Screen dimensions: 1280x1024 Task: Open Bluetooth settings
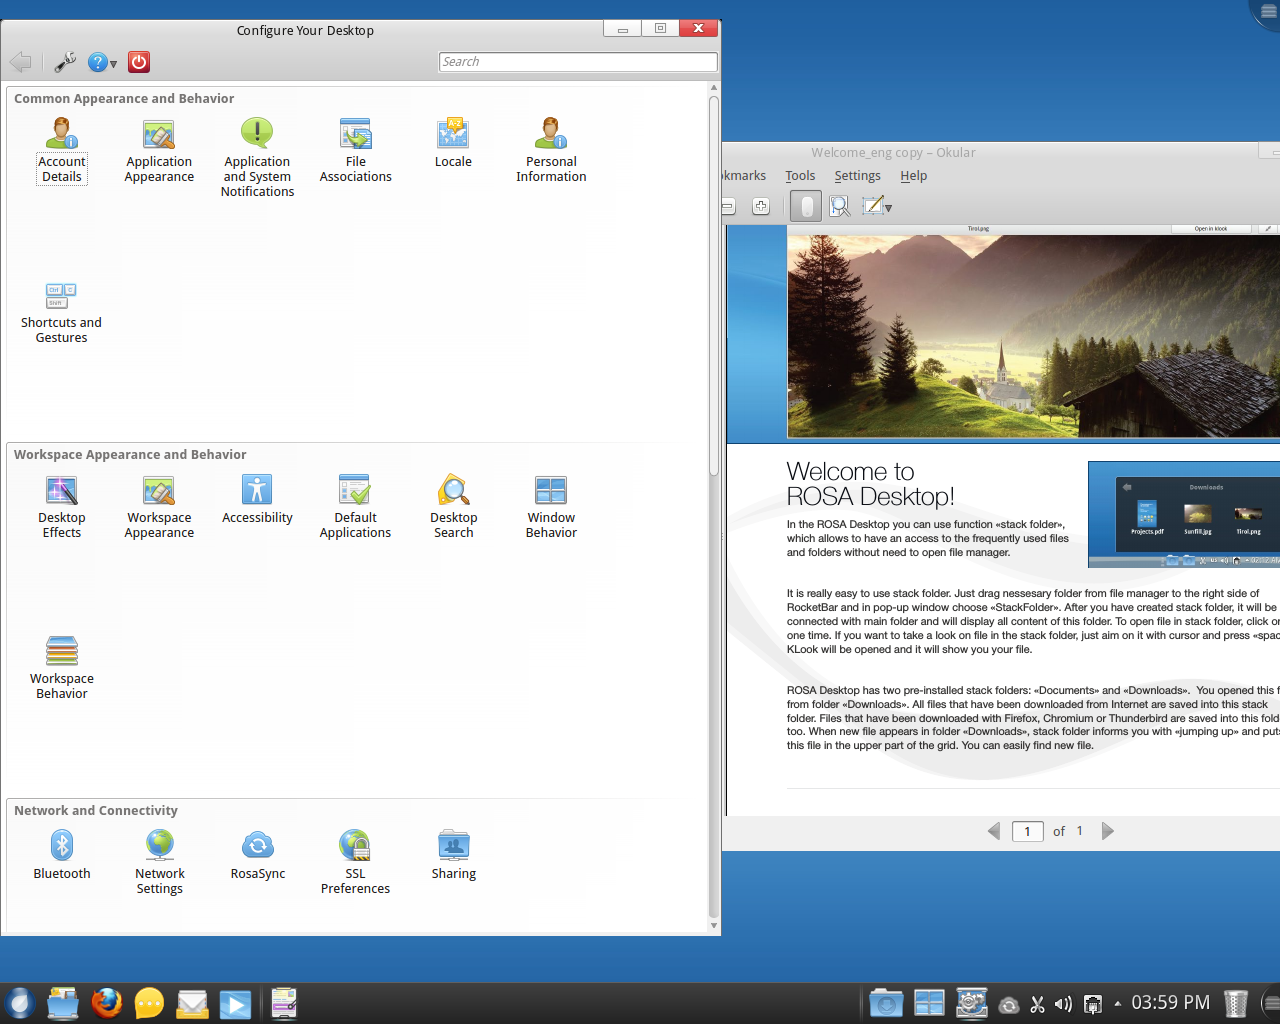coord(62,855)
